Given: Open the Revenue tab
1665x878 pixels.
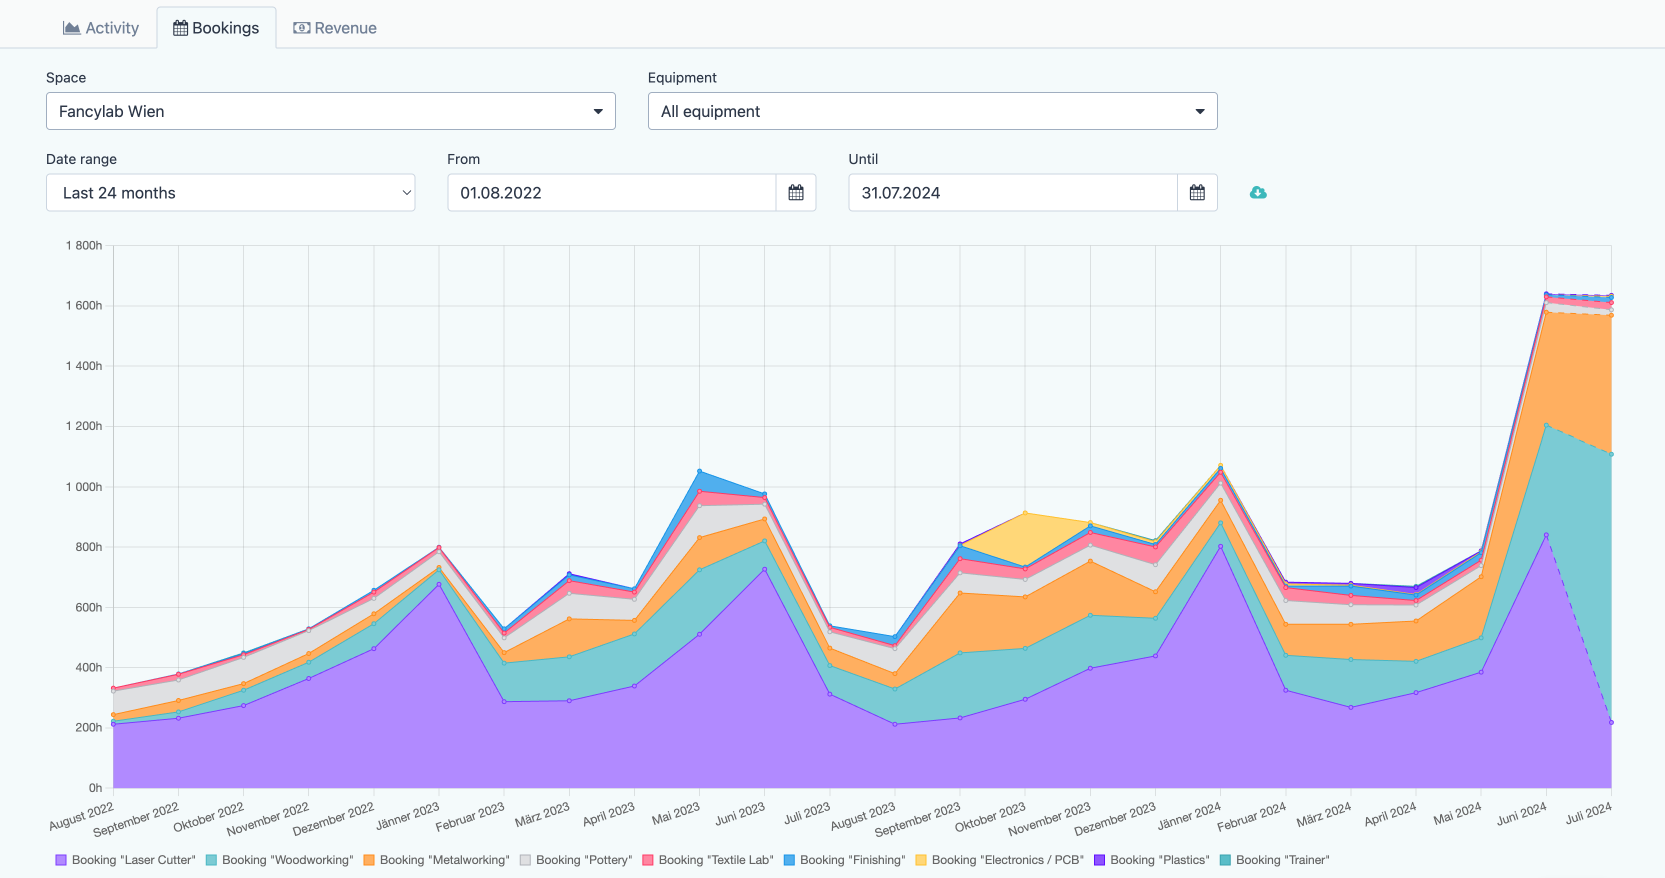Looking at the screenshot, I should pyautogui.click(x=335, y=28).
